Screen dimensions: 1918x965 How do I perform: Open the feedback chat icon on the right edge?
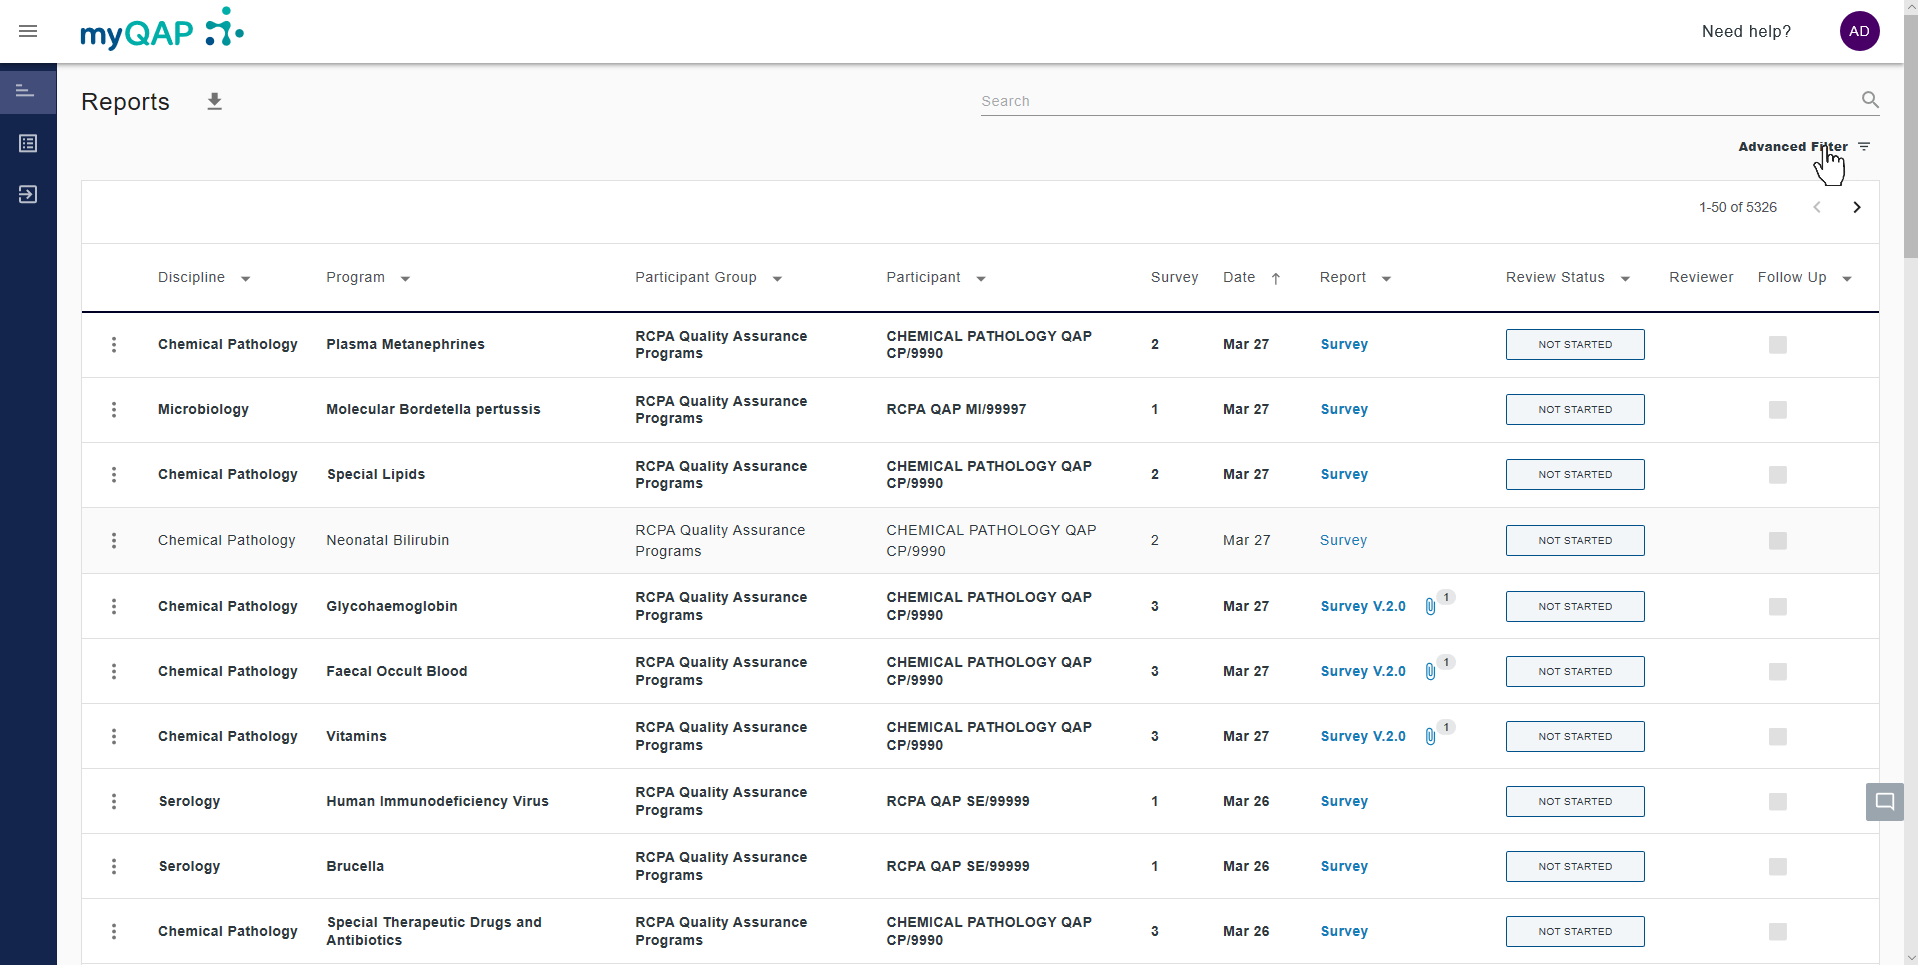(1884, 801)
